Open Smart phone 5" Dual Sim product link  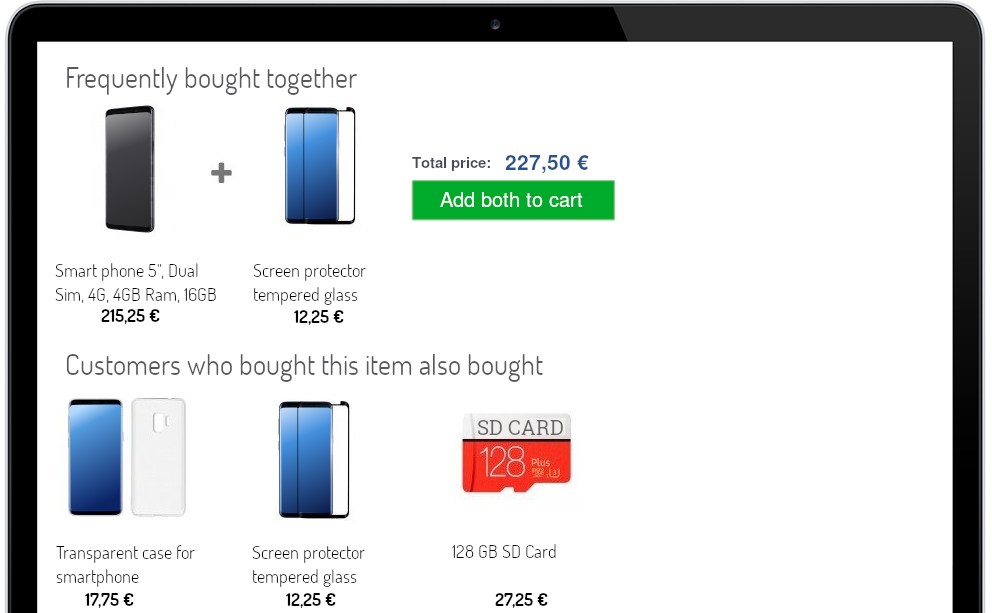click(135, 283)
